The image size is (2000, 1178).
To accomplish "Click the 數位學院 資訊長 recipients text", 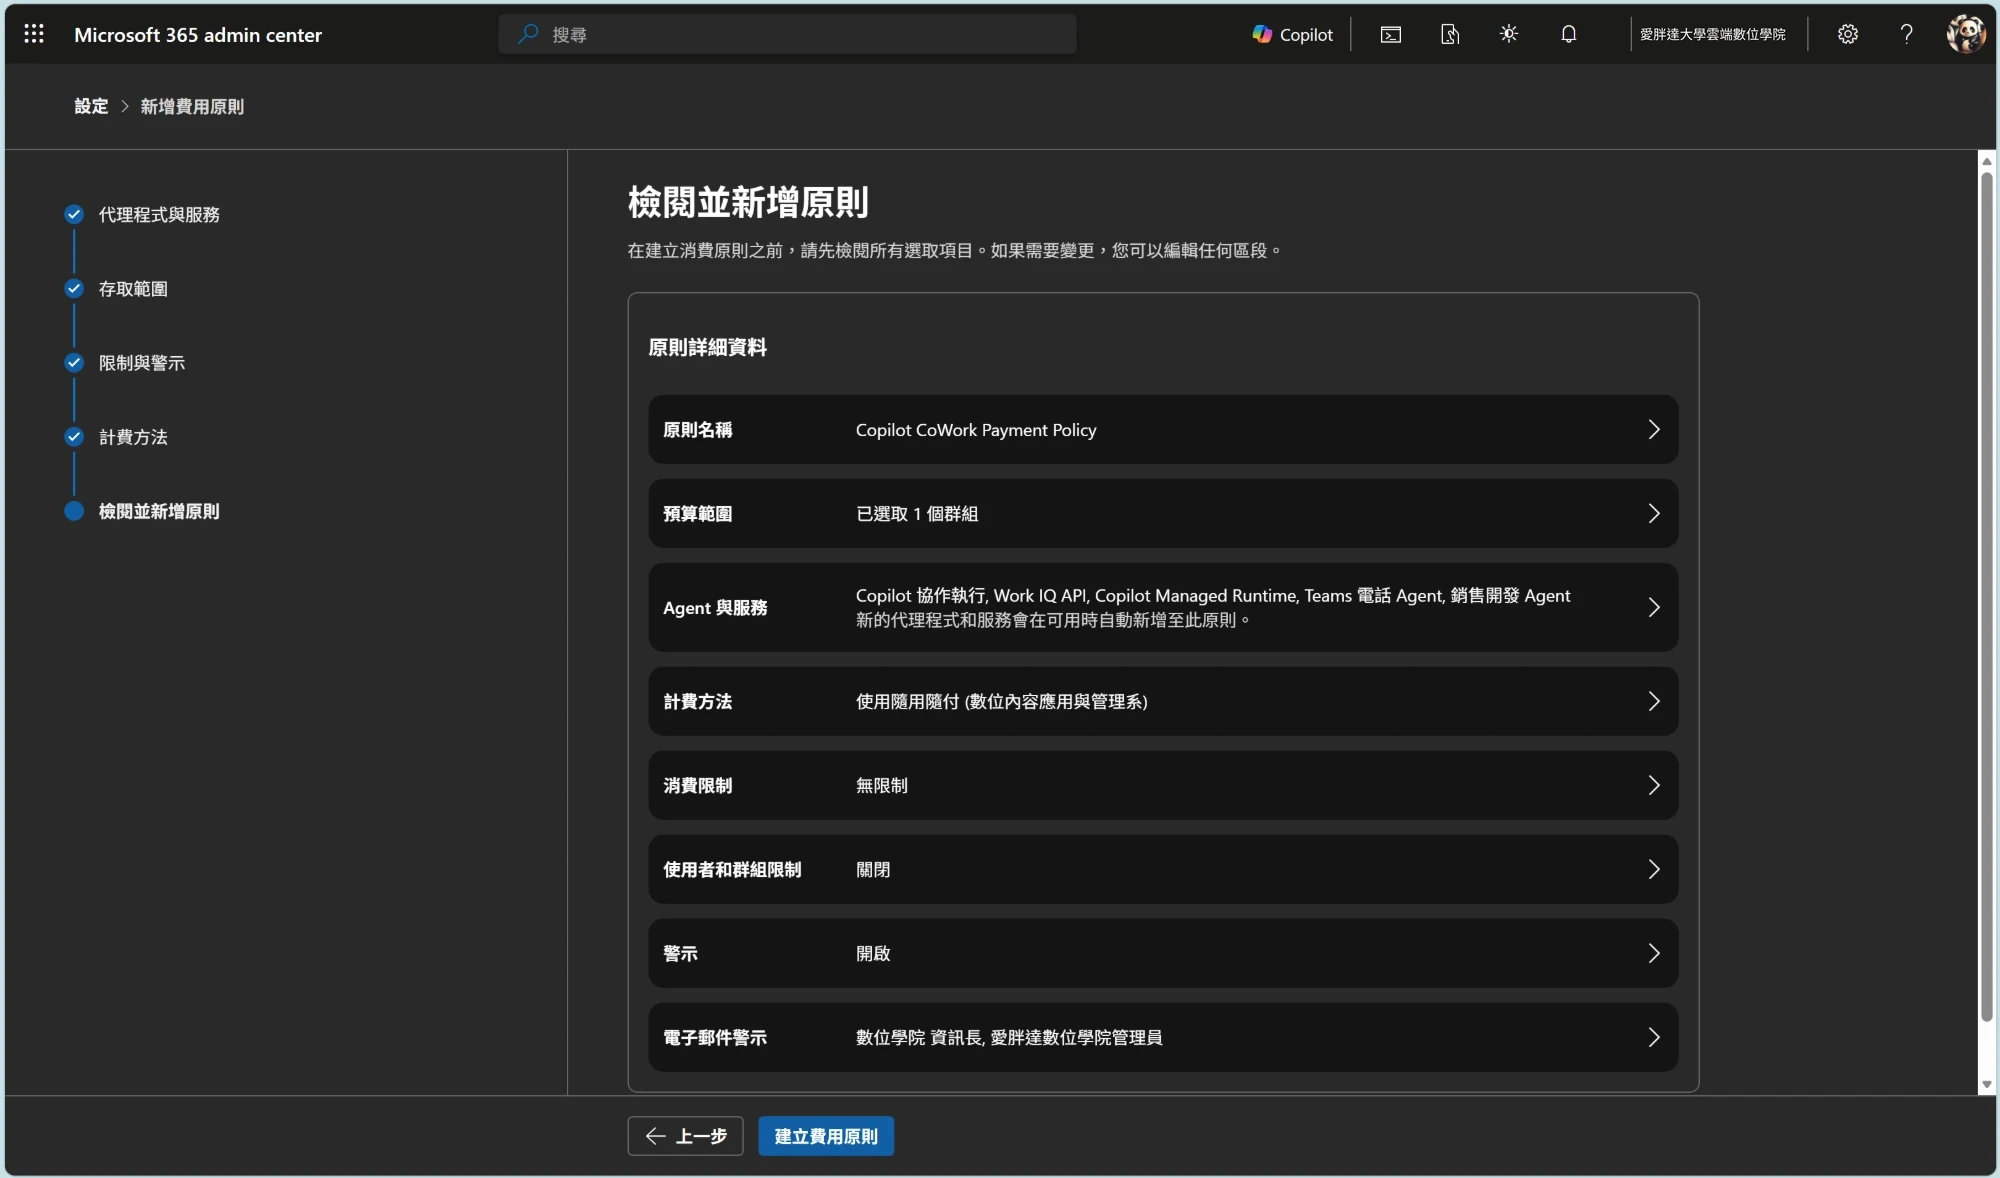I will point(1009,1037).
